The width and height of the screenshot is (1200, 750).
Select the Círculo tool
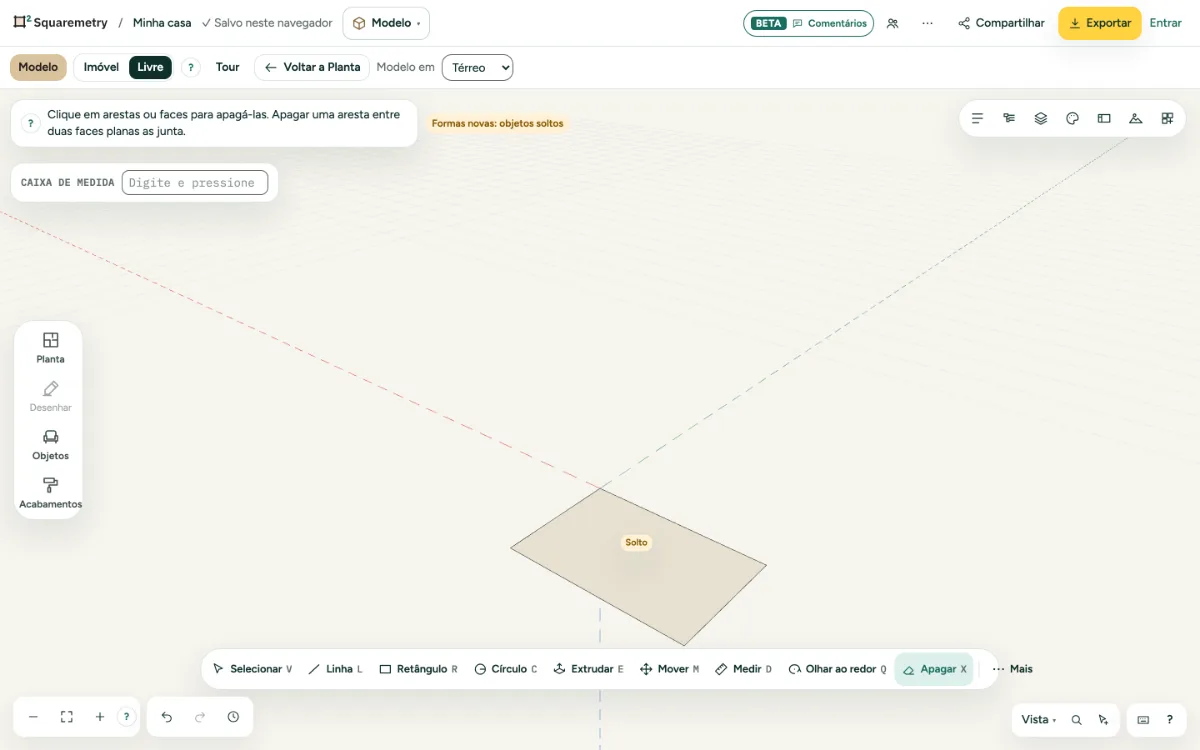click(505, 669)
